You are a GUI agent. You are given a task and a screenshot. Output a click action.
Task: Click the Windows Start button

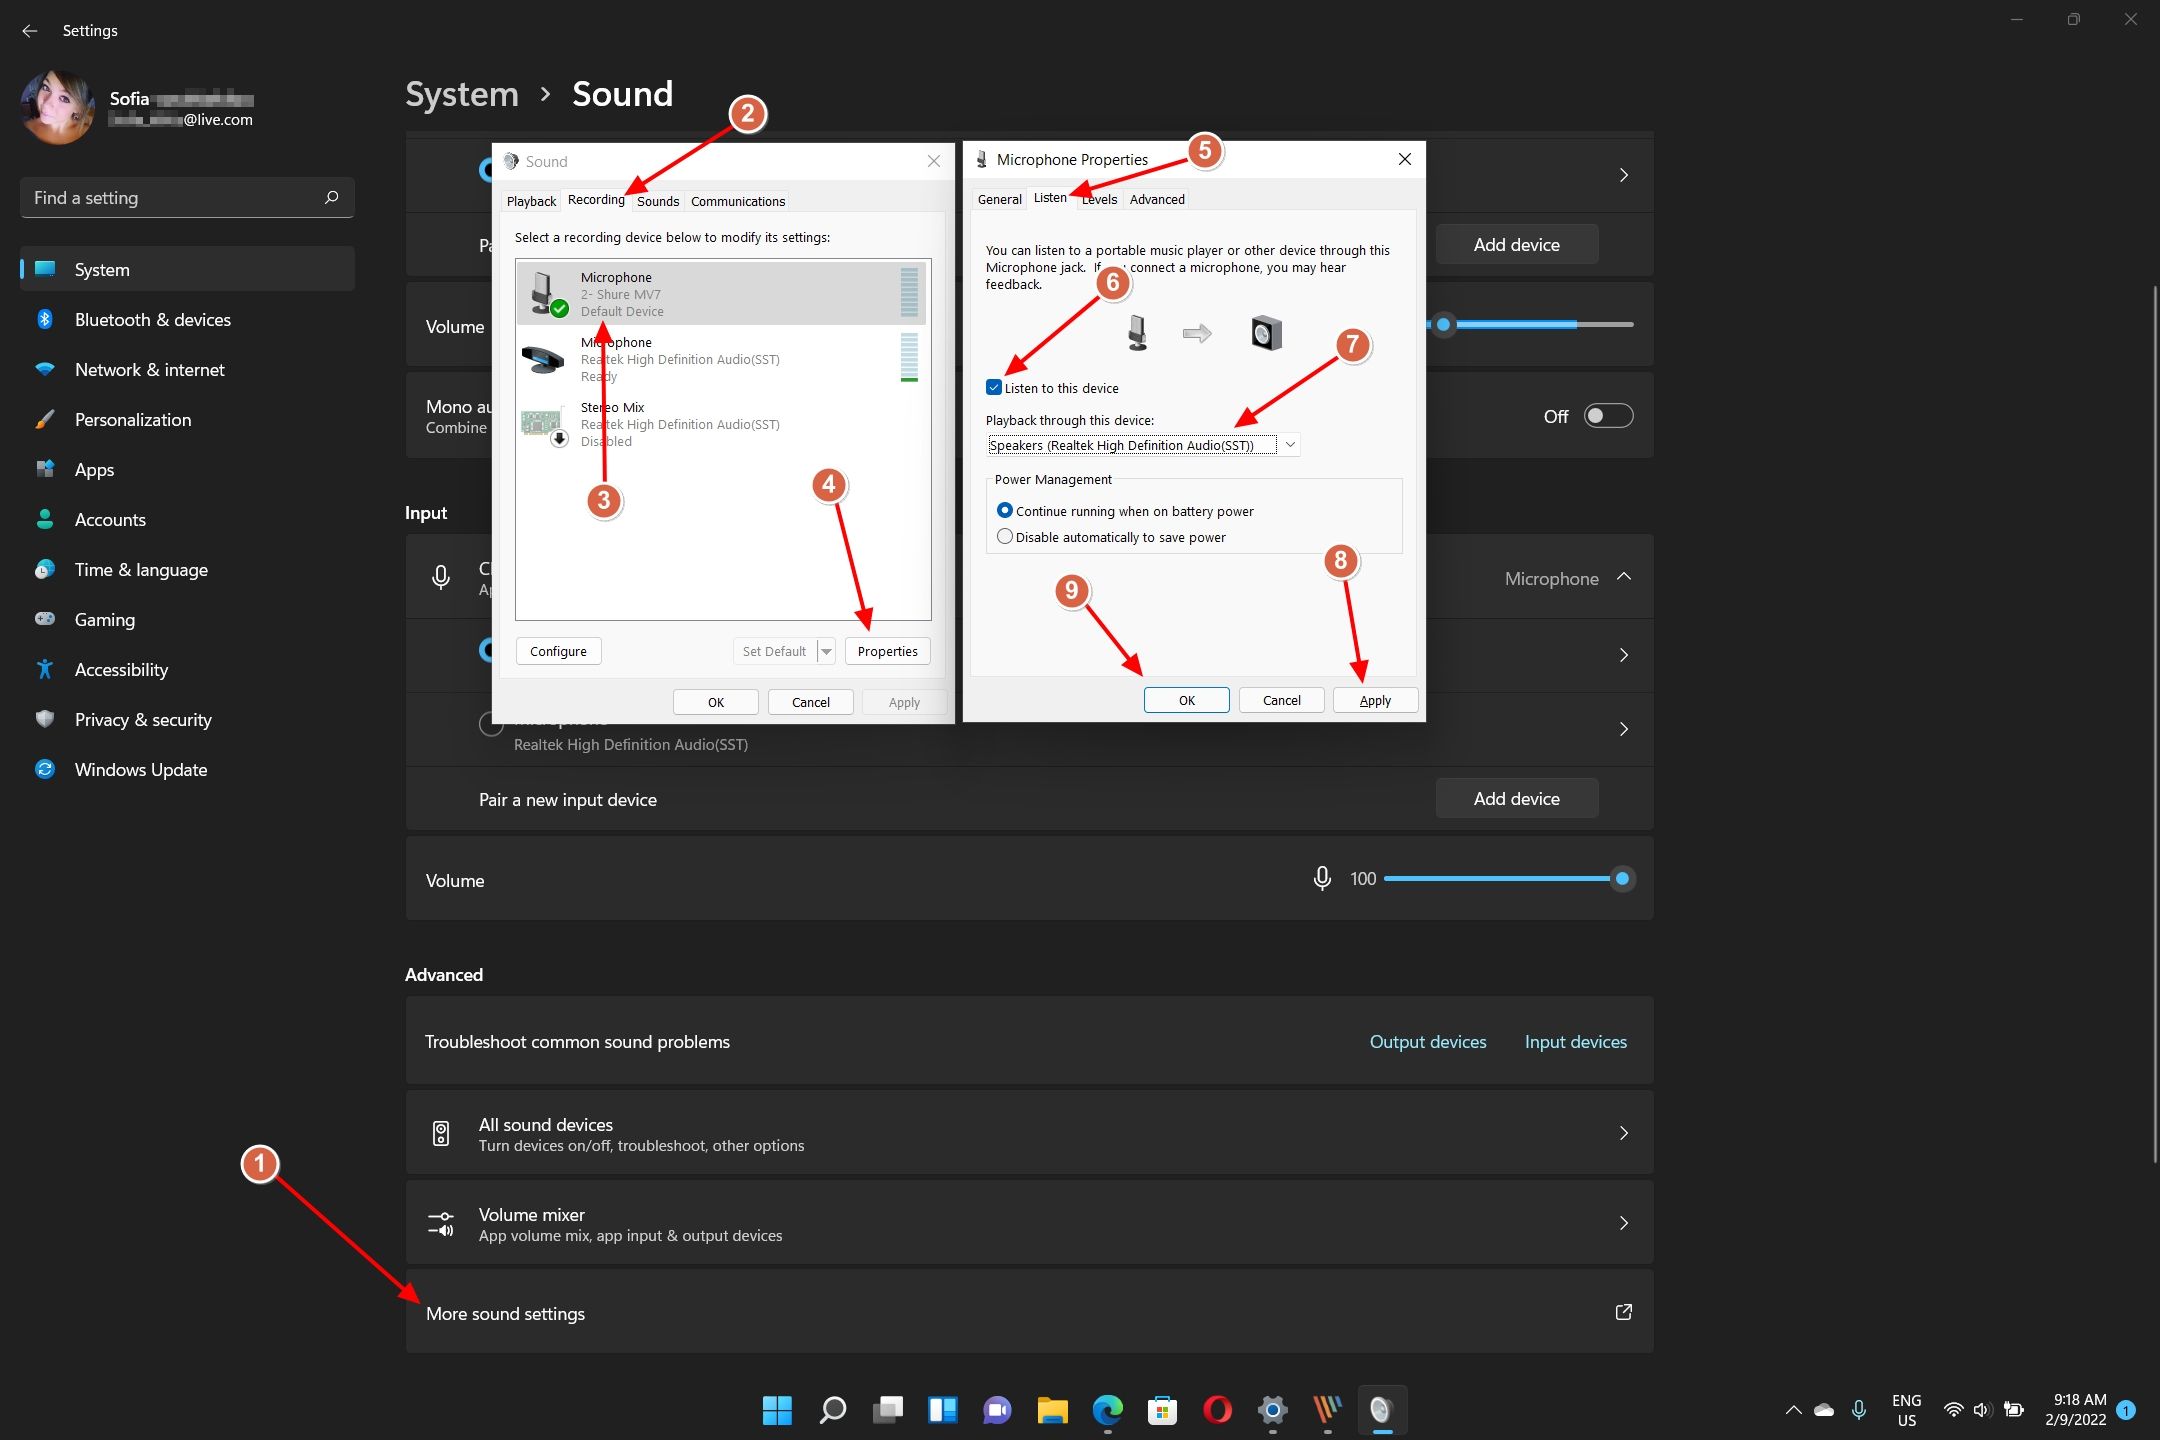click(777, 1410)
